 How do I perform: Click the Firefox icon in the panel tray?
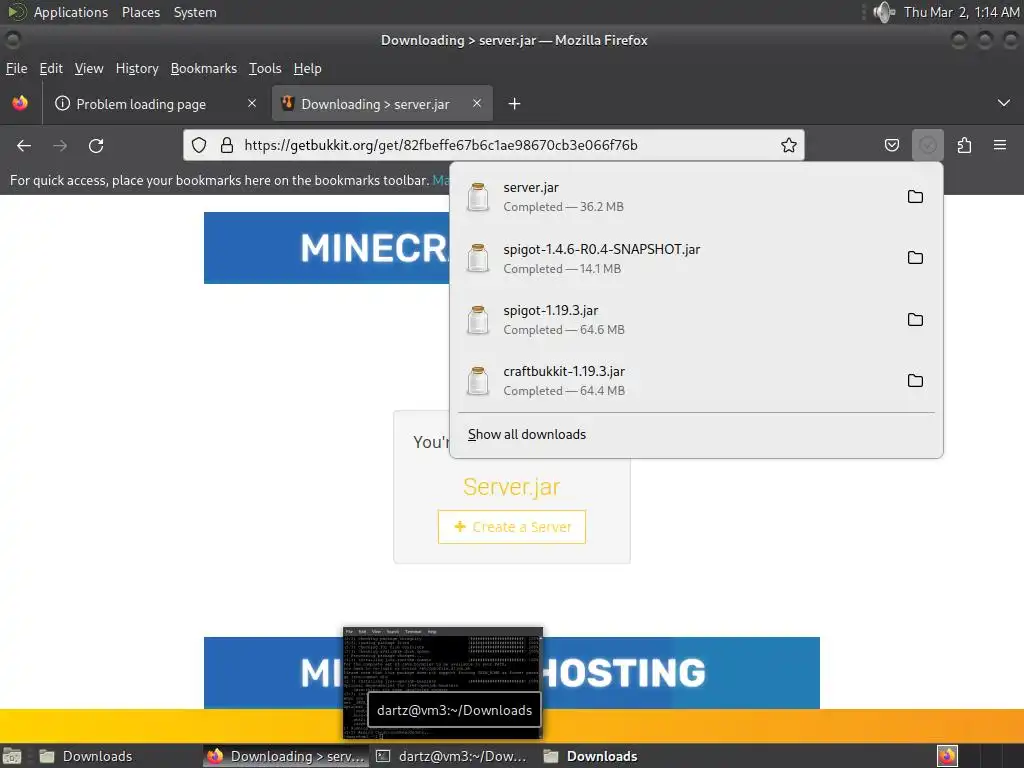pos(947,756)
